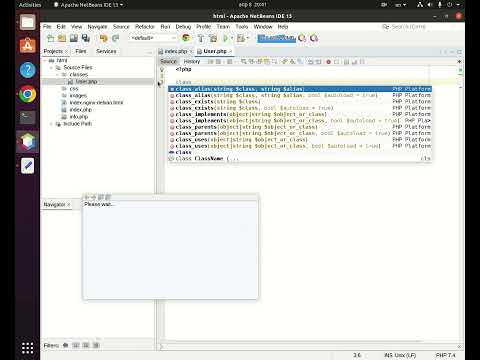Start macro recording with the red dot icon
This screenshot has height=360, width=480.
[329, 62]
